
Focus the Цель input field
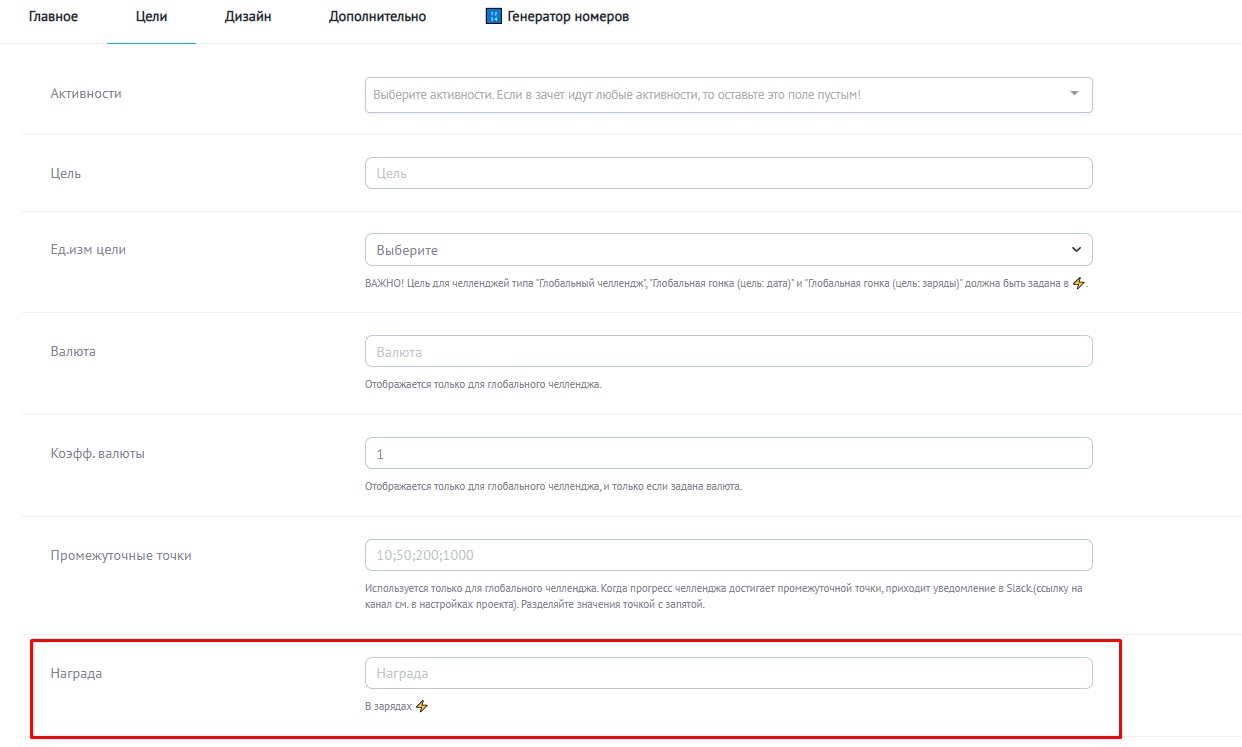coord(728,173)
